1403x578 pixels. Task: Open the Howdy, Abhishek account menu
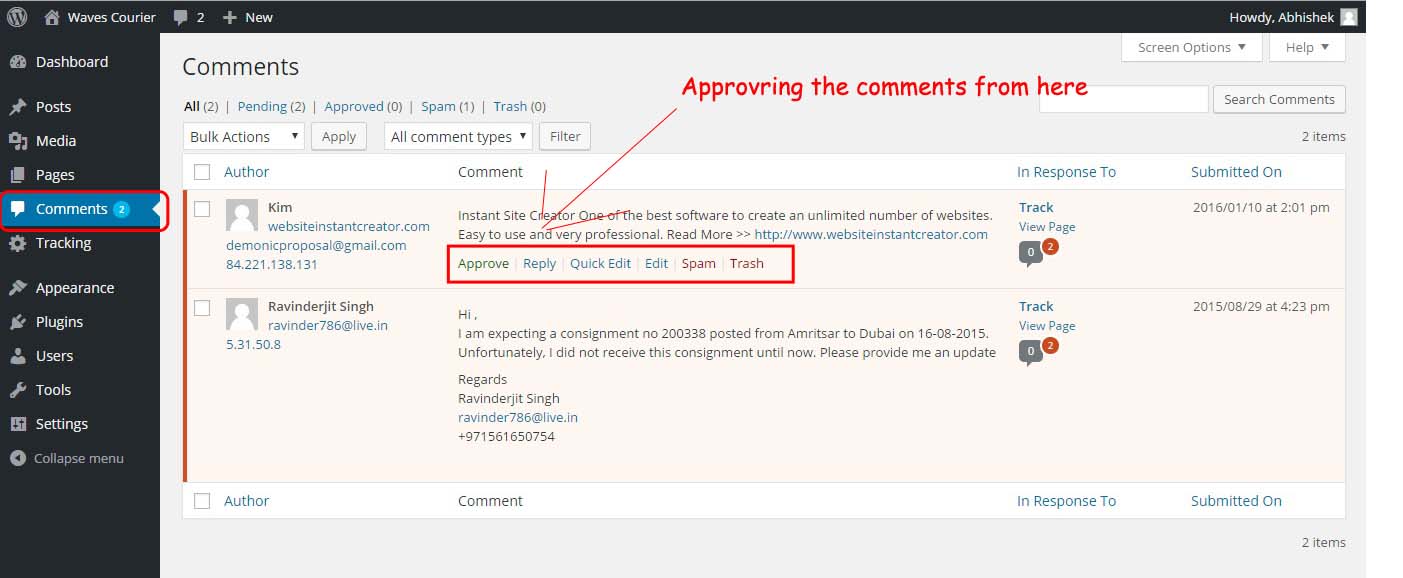(1293, 17)
